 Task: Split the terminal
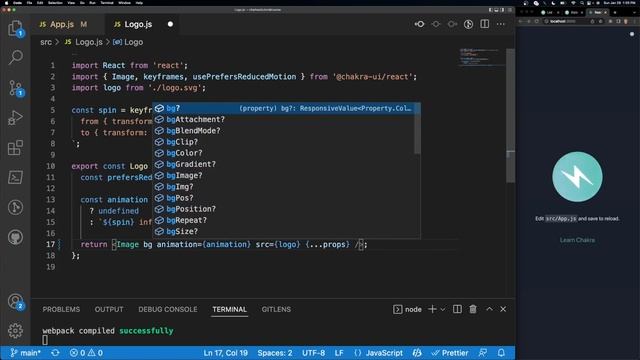(x=457, y=309)
